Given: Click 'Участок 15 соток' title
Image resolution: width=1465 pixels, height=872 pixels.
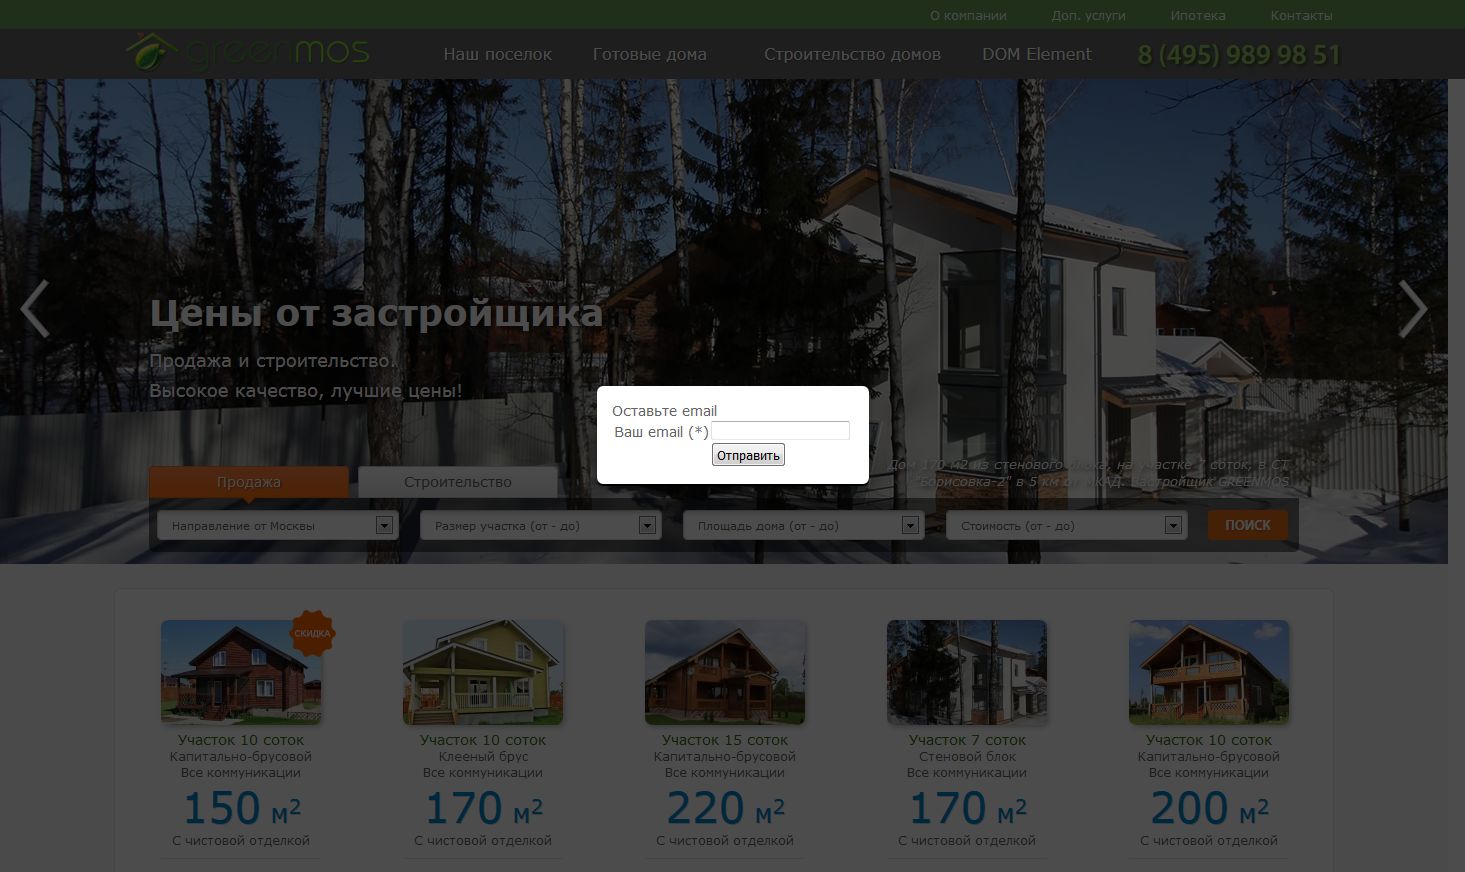Looking at the screenshot, I should click(725, 740).
